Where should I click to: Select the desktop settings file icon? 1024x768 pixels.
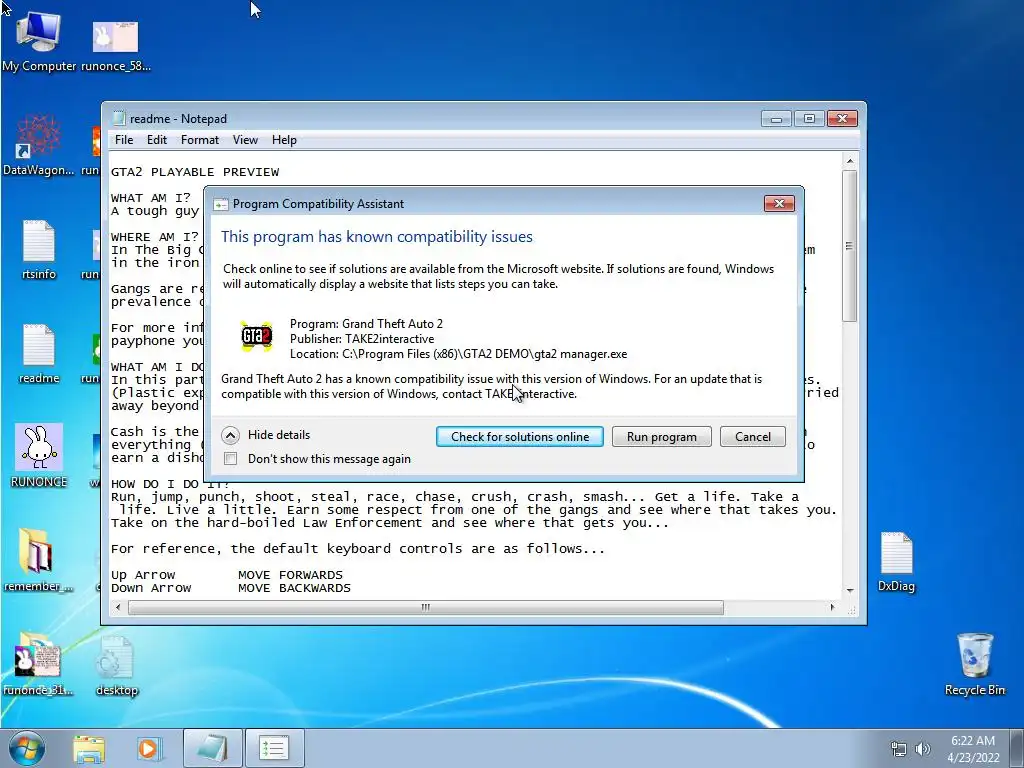point(117,665)
